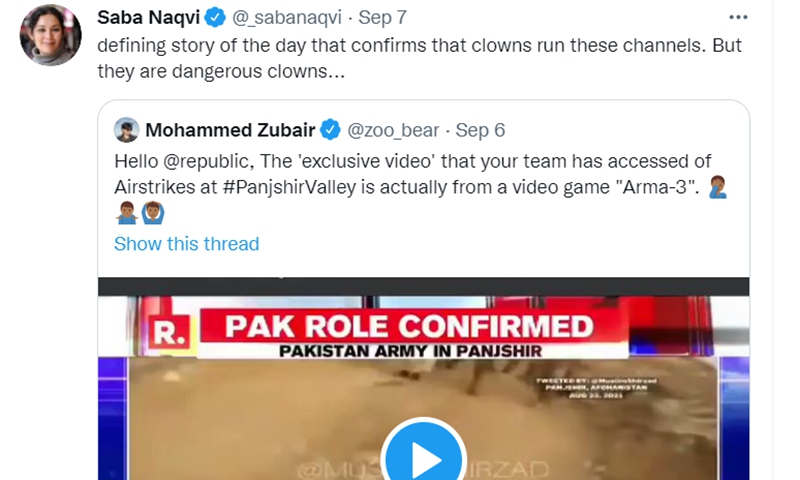Screen dimensions: 800x480
Task: Click Saba Naqvi's blue verified badge
Action: tap(214, 19)
